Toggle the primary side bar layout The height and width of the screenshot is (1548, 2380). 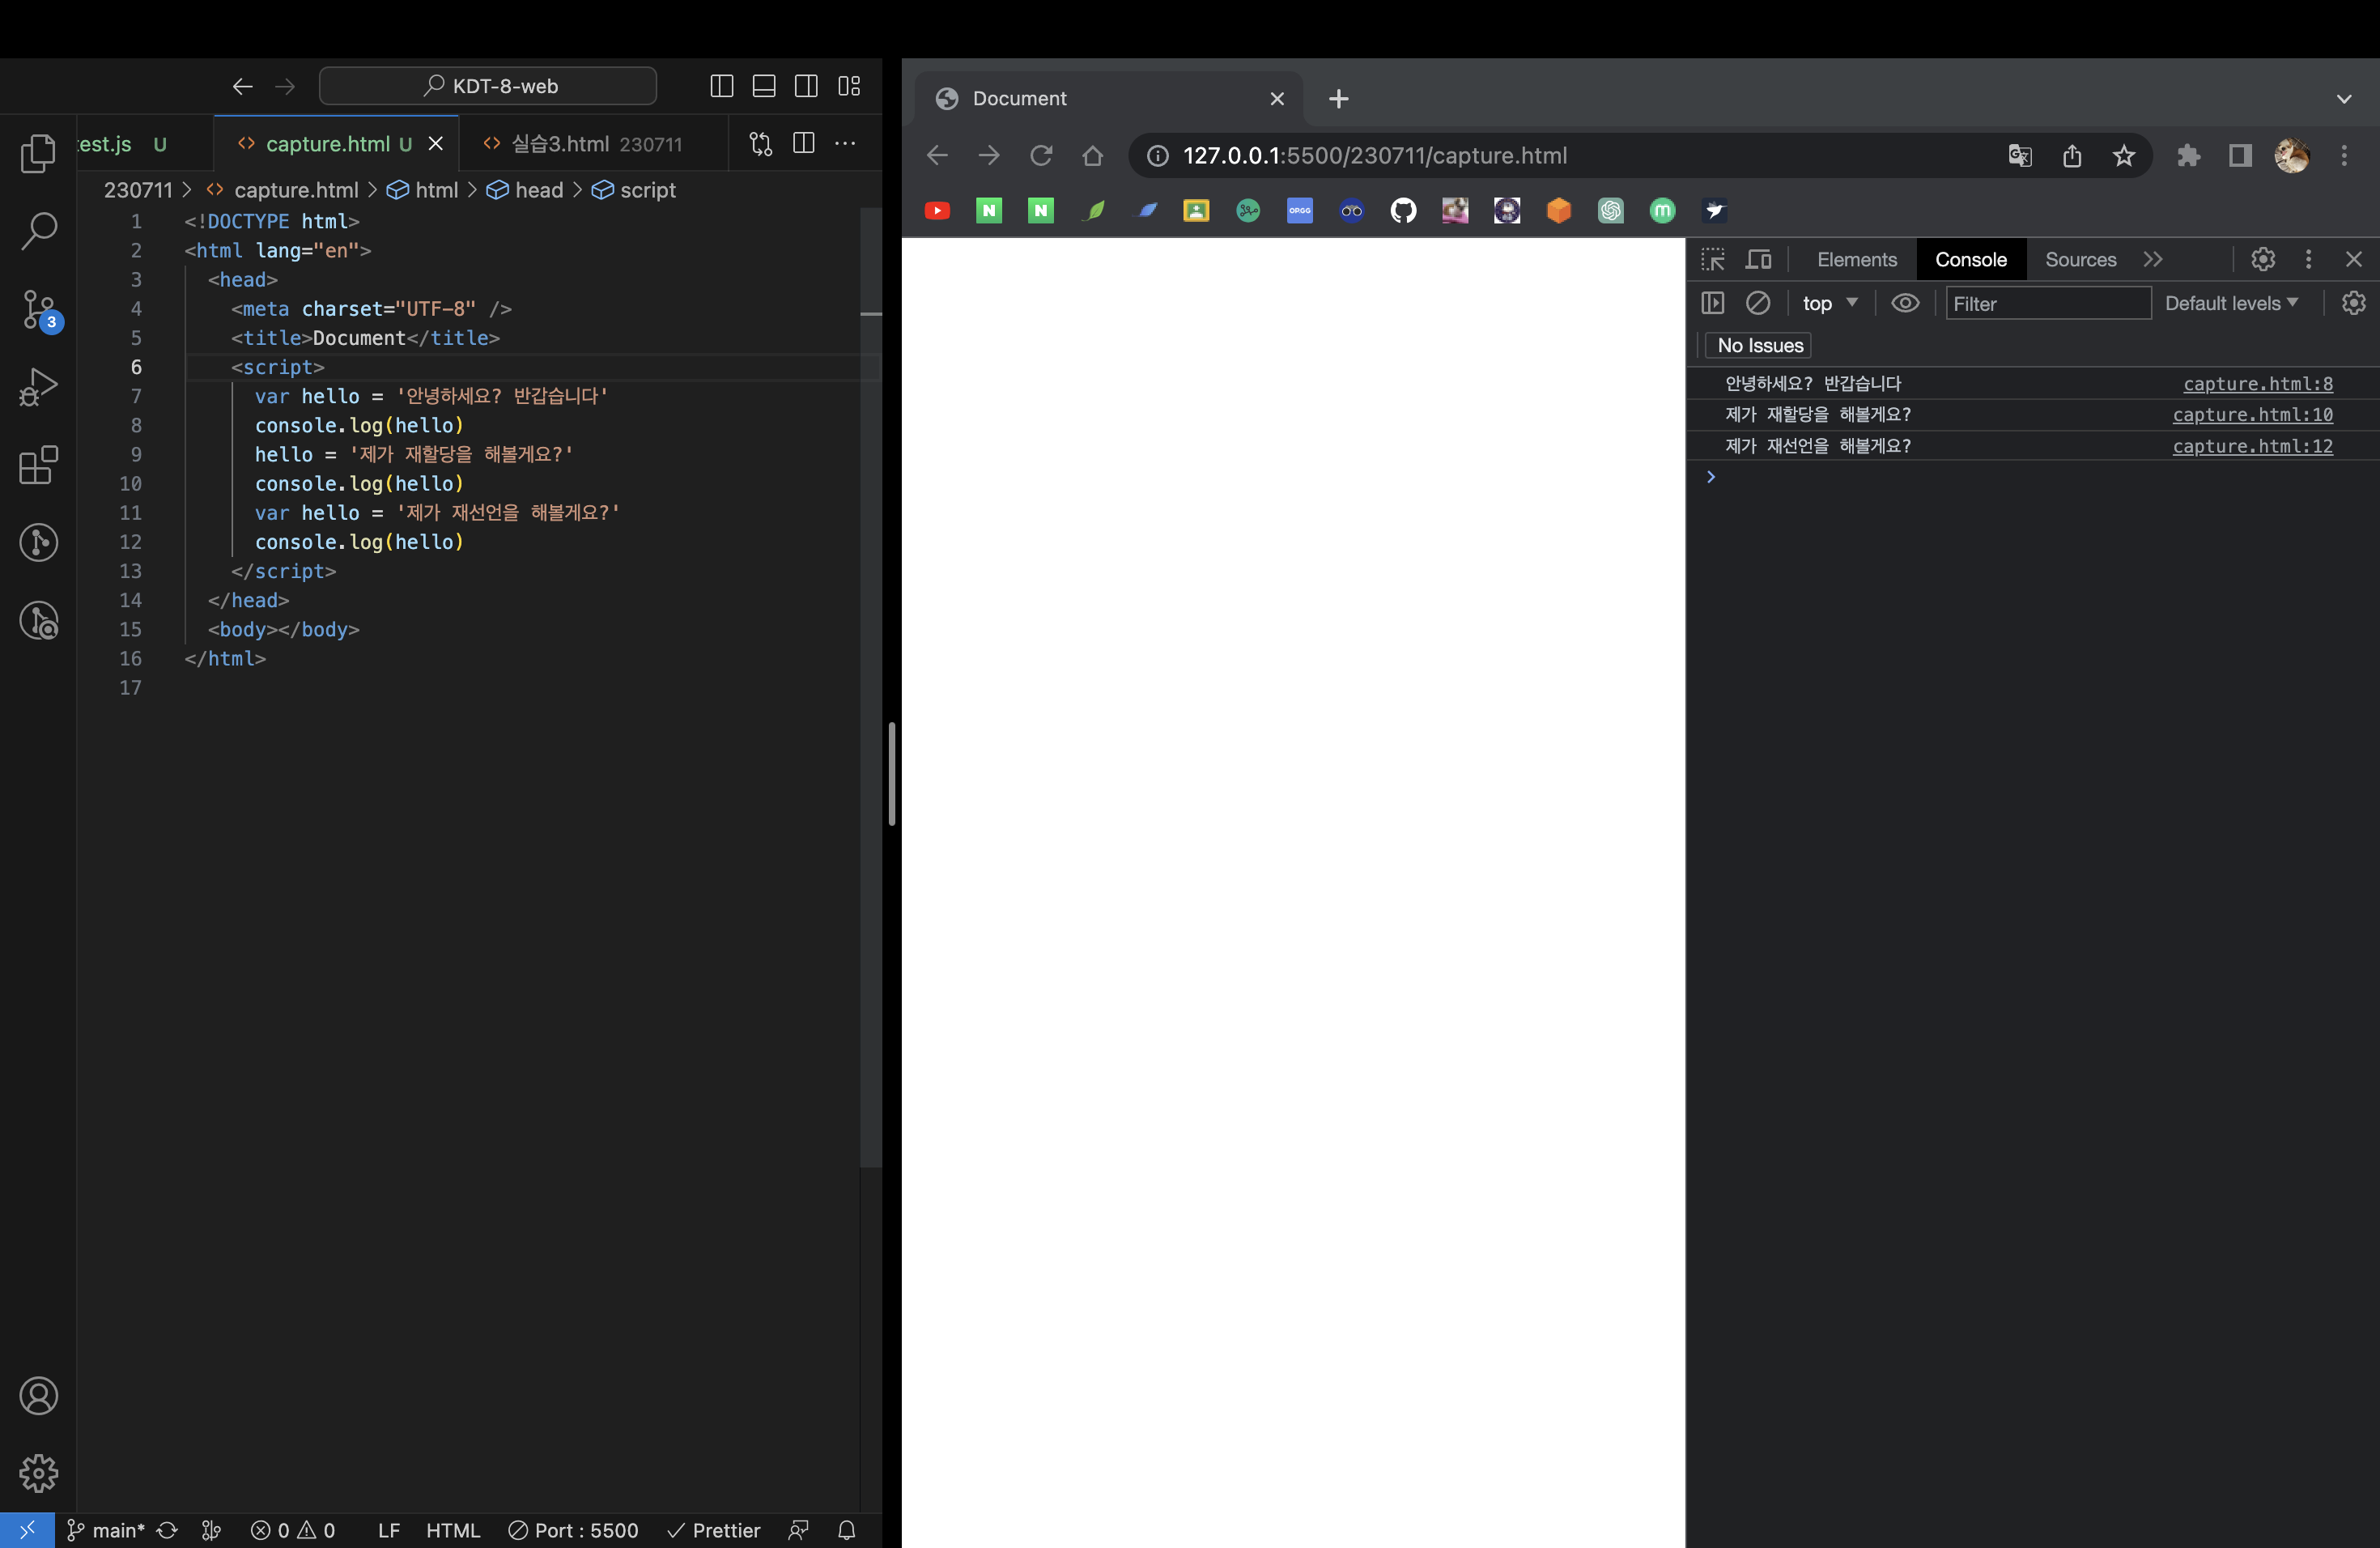click(721, 86)
